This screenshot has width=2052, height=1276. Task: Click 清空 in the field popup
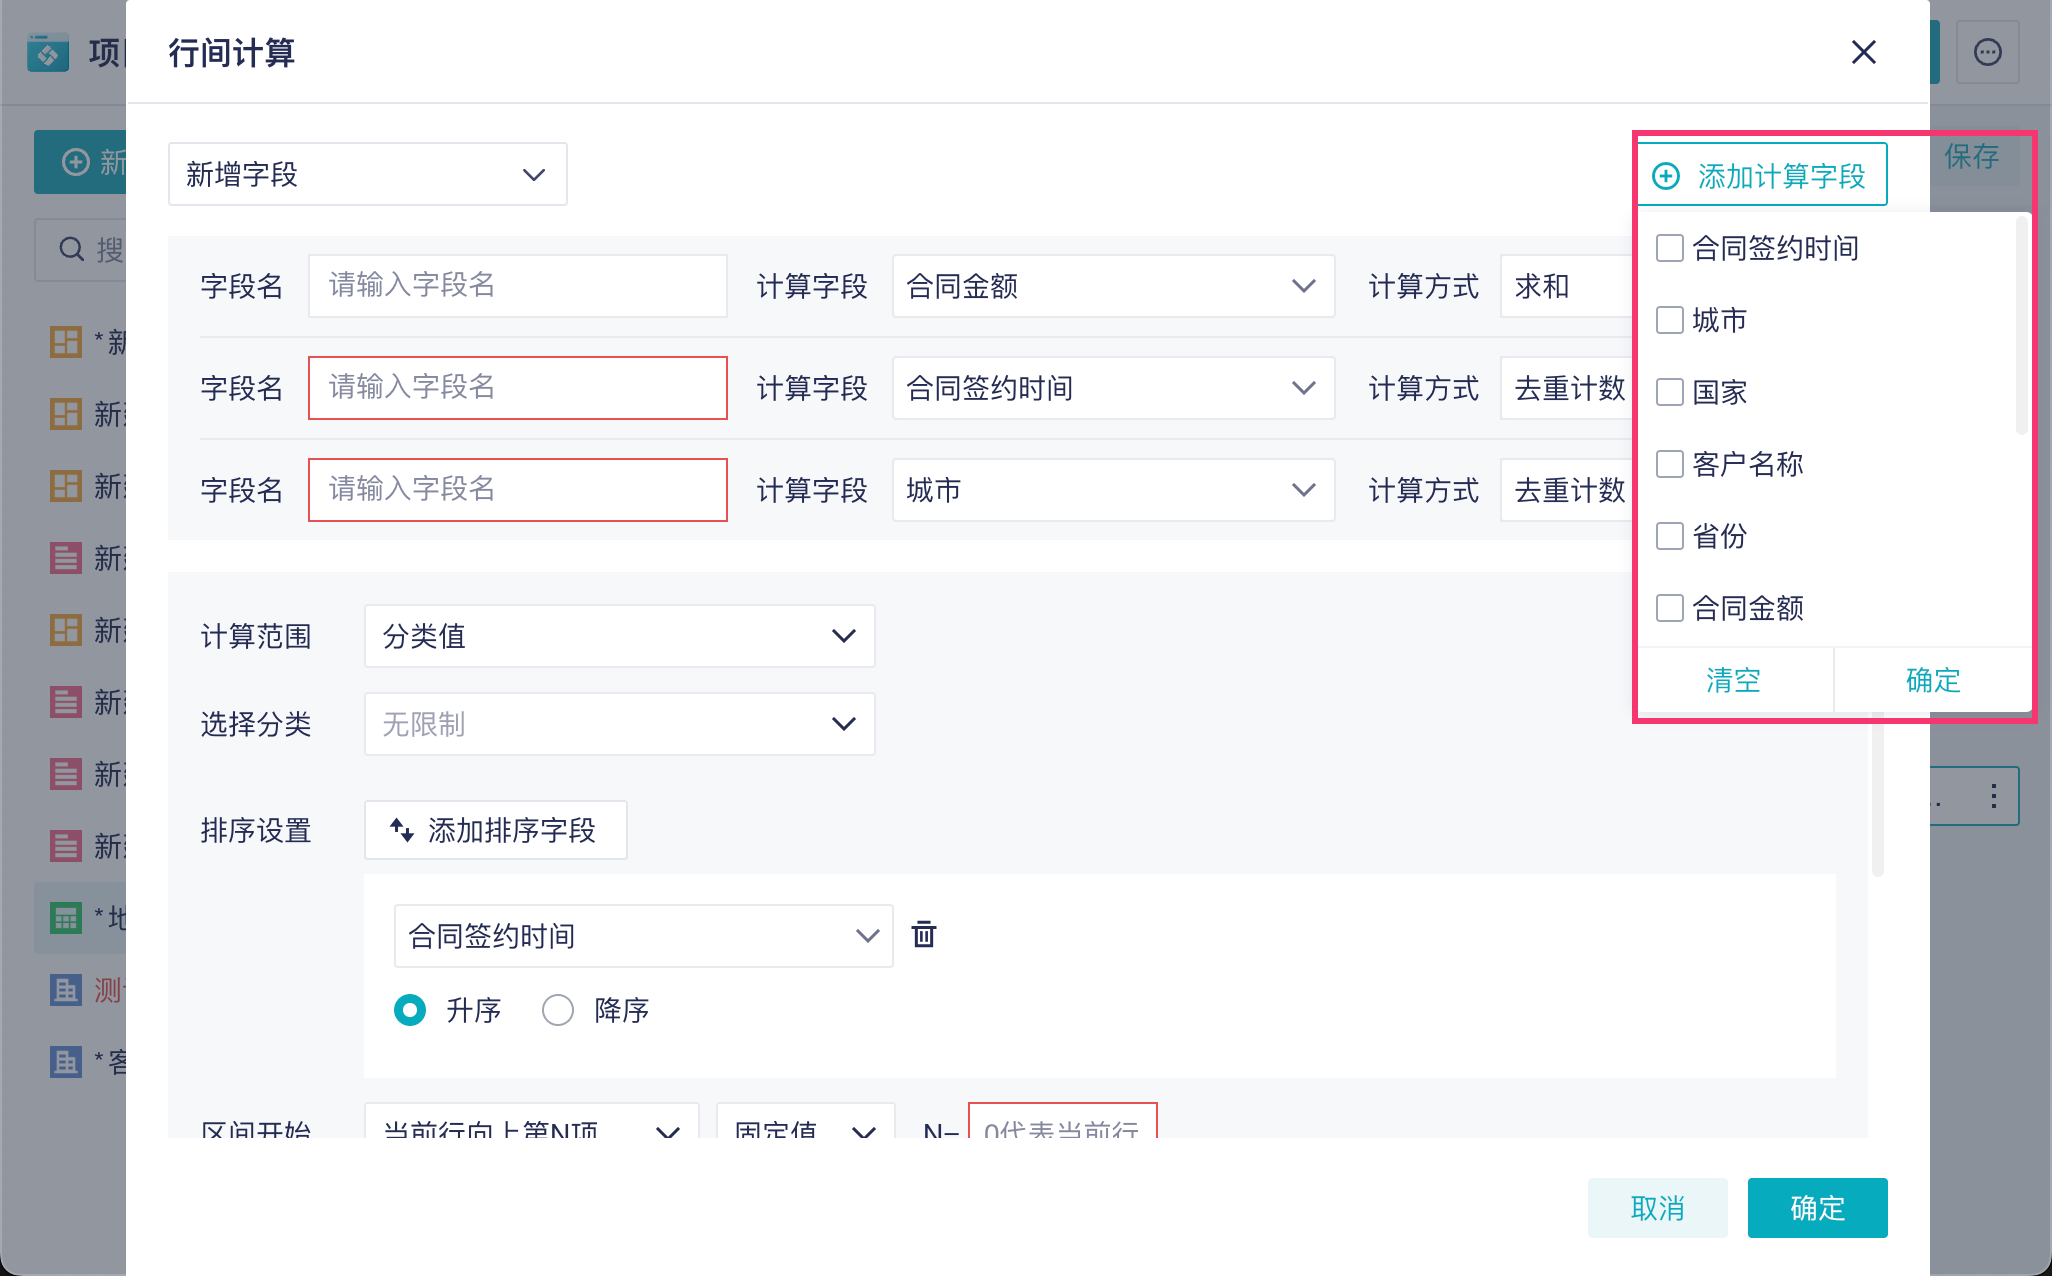tap(1733, 680)
